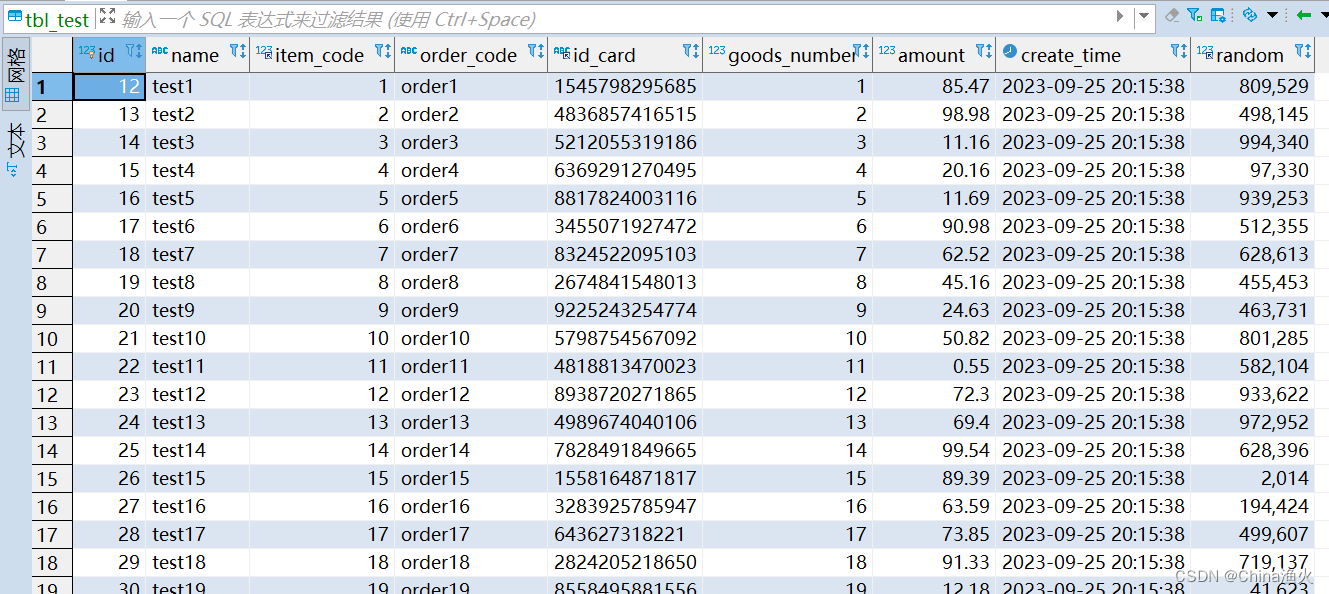This screenshot has height=594, width=1329.
Task: Switch to 网格 grid view tab
Action: 16,76
